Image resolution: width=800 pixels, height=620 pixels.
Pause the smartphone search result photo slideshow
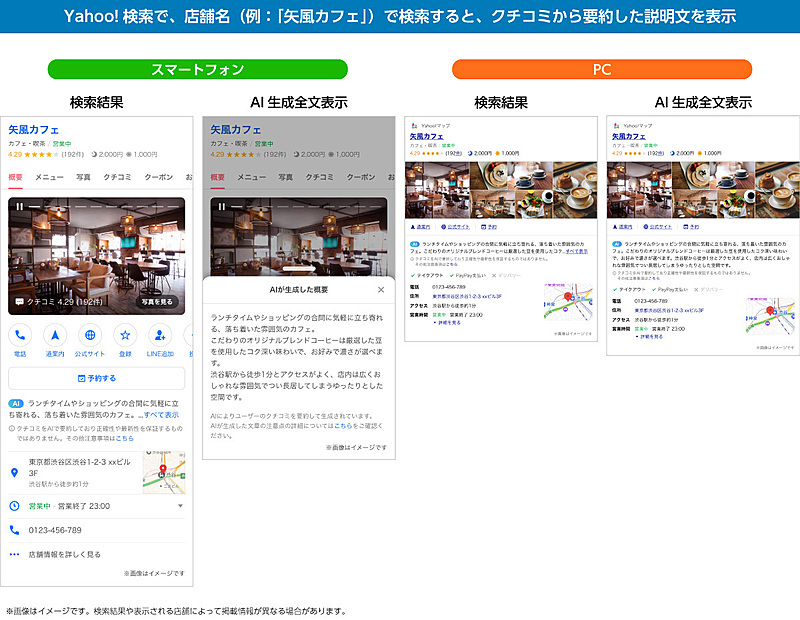[20, 207]
